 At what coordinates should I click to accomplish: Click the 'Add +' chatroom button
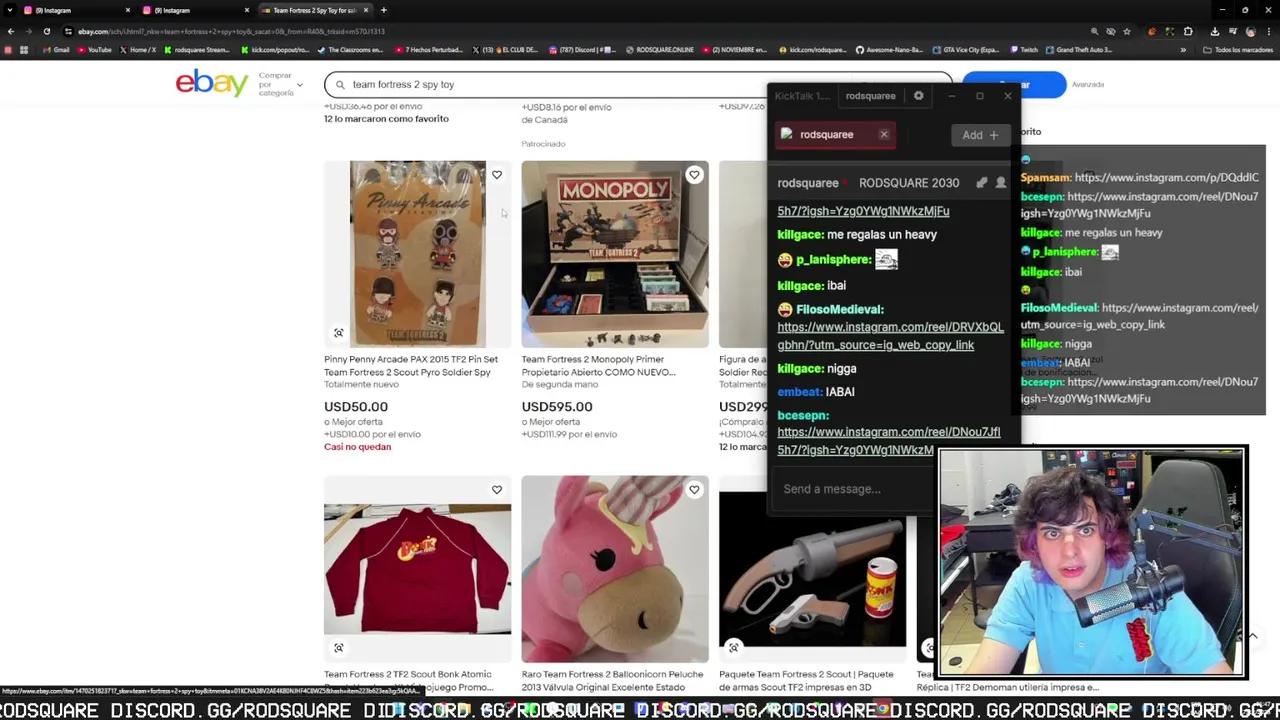click(x=980, y=135)
